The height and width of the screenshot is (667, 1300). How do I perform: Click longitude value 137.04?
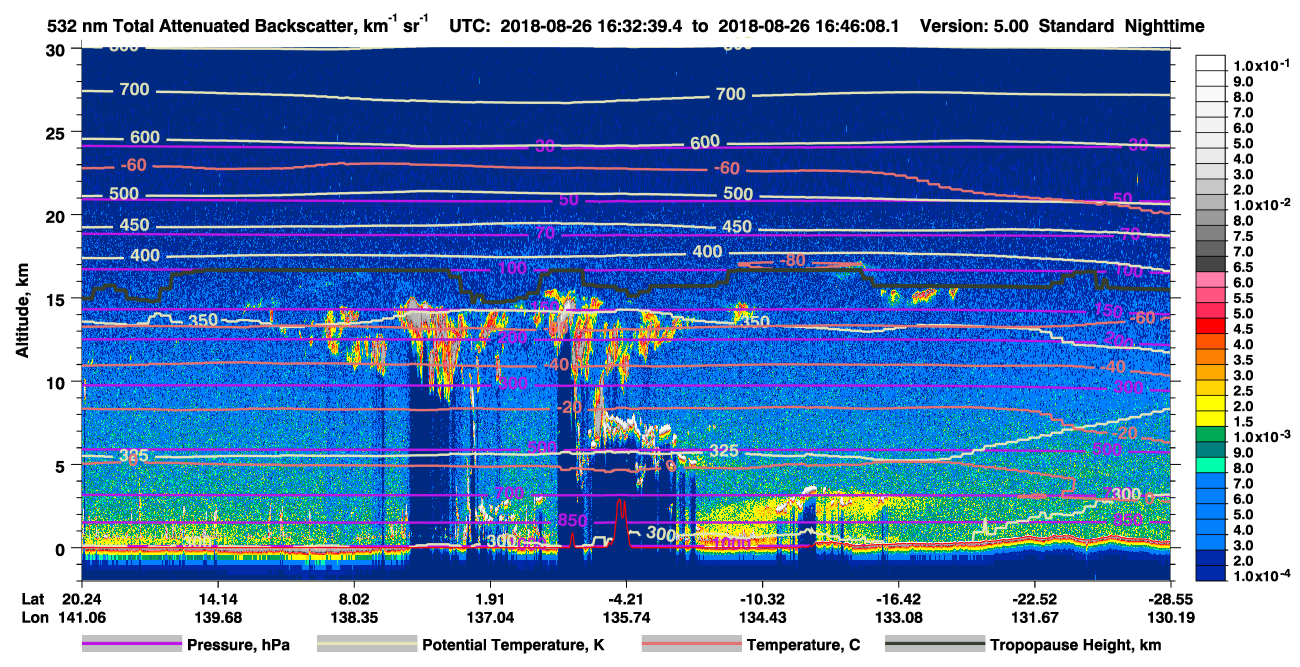[x=489, y=617]
